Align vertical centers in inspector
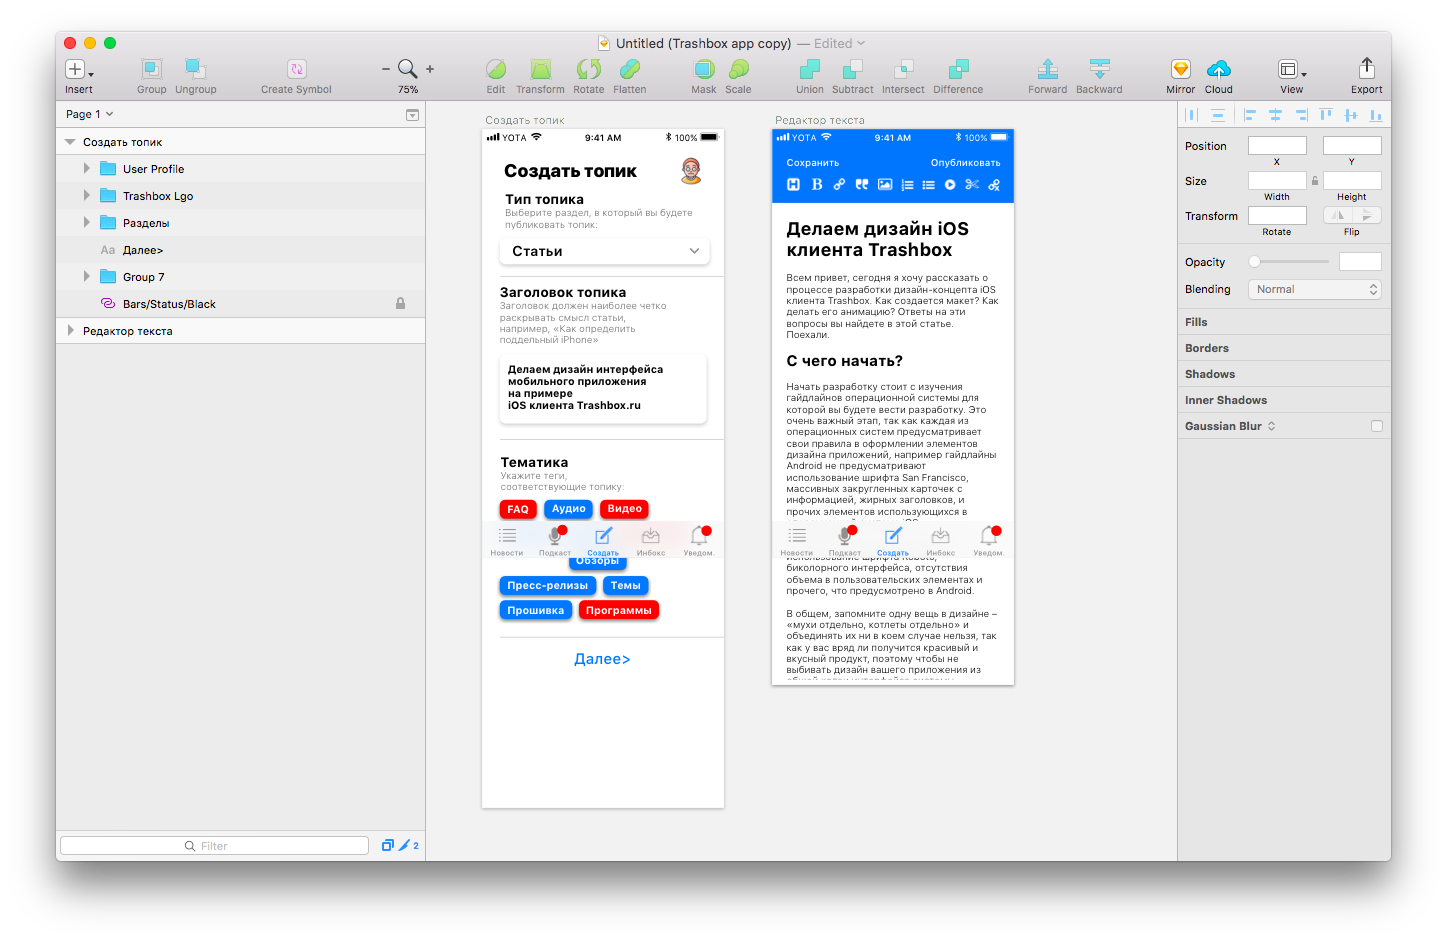1447x941 pixels. pos(1351,115)
